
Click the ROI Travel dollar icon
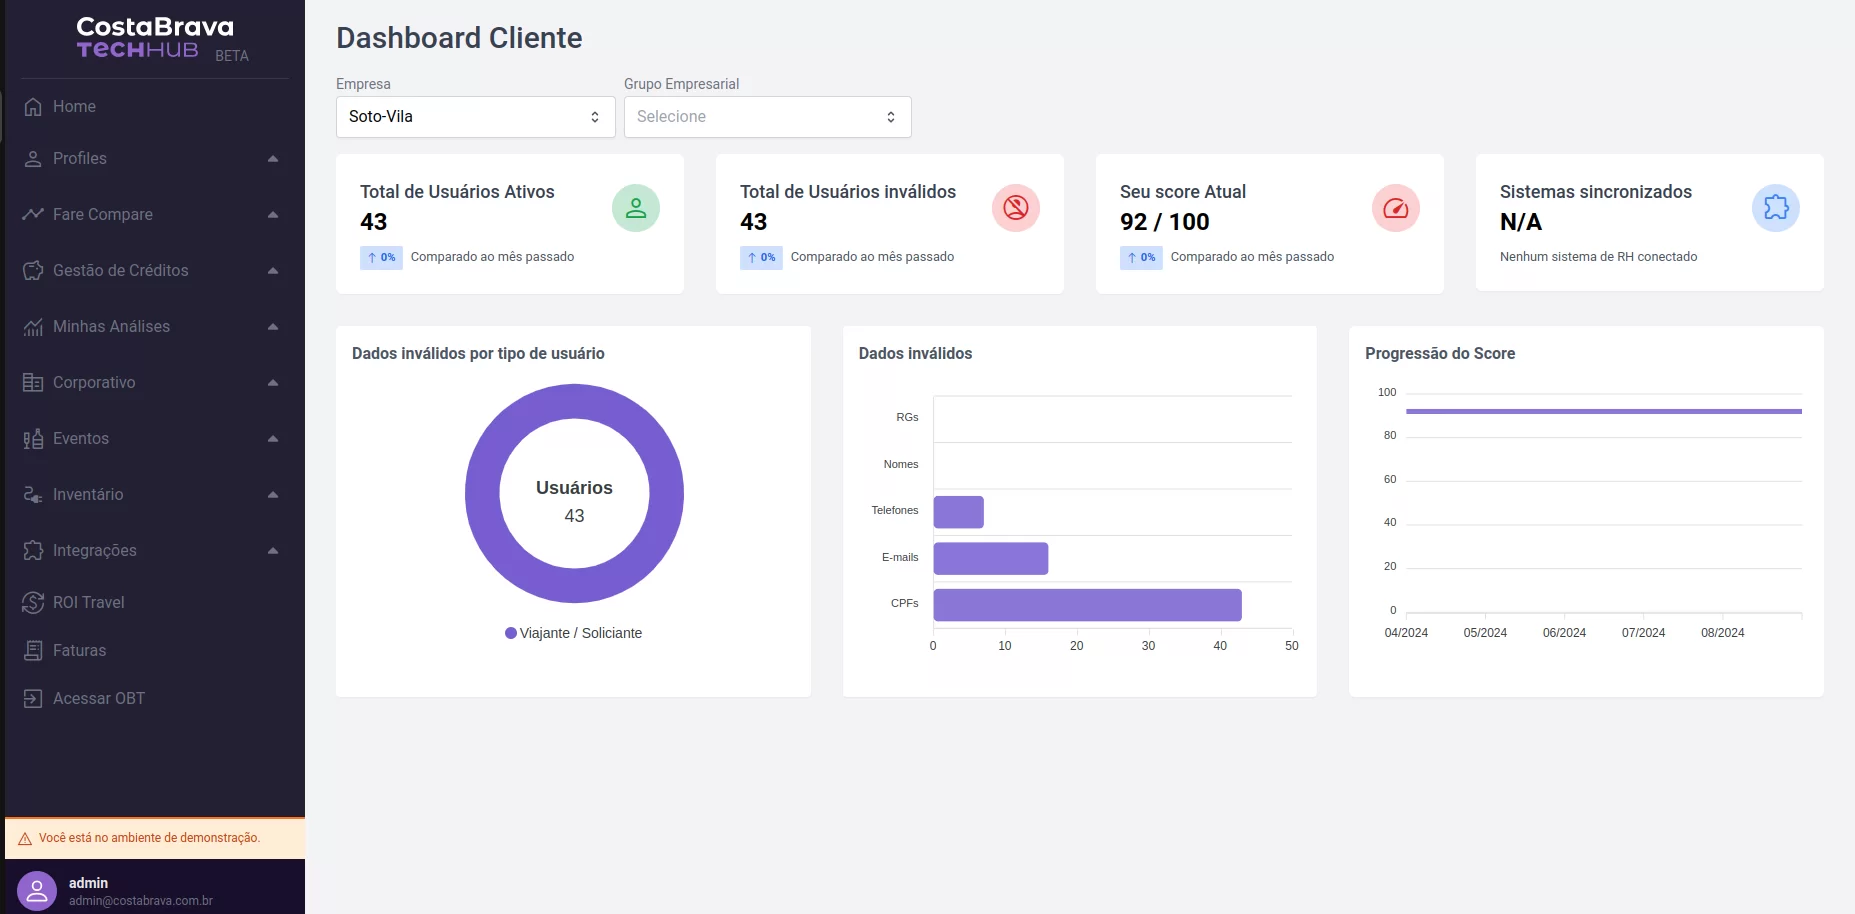[33, 603]
